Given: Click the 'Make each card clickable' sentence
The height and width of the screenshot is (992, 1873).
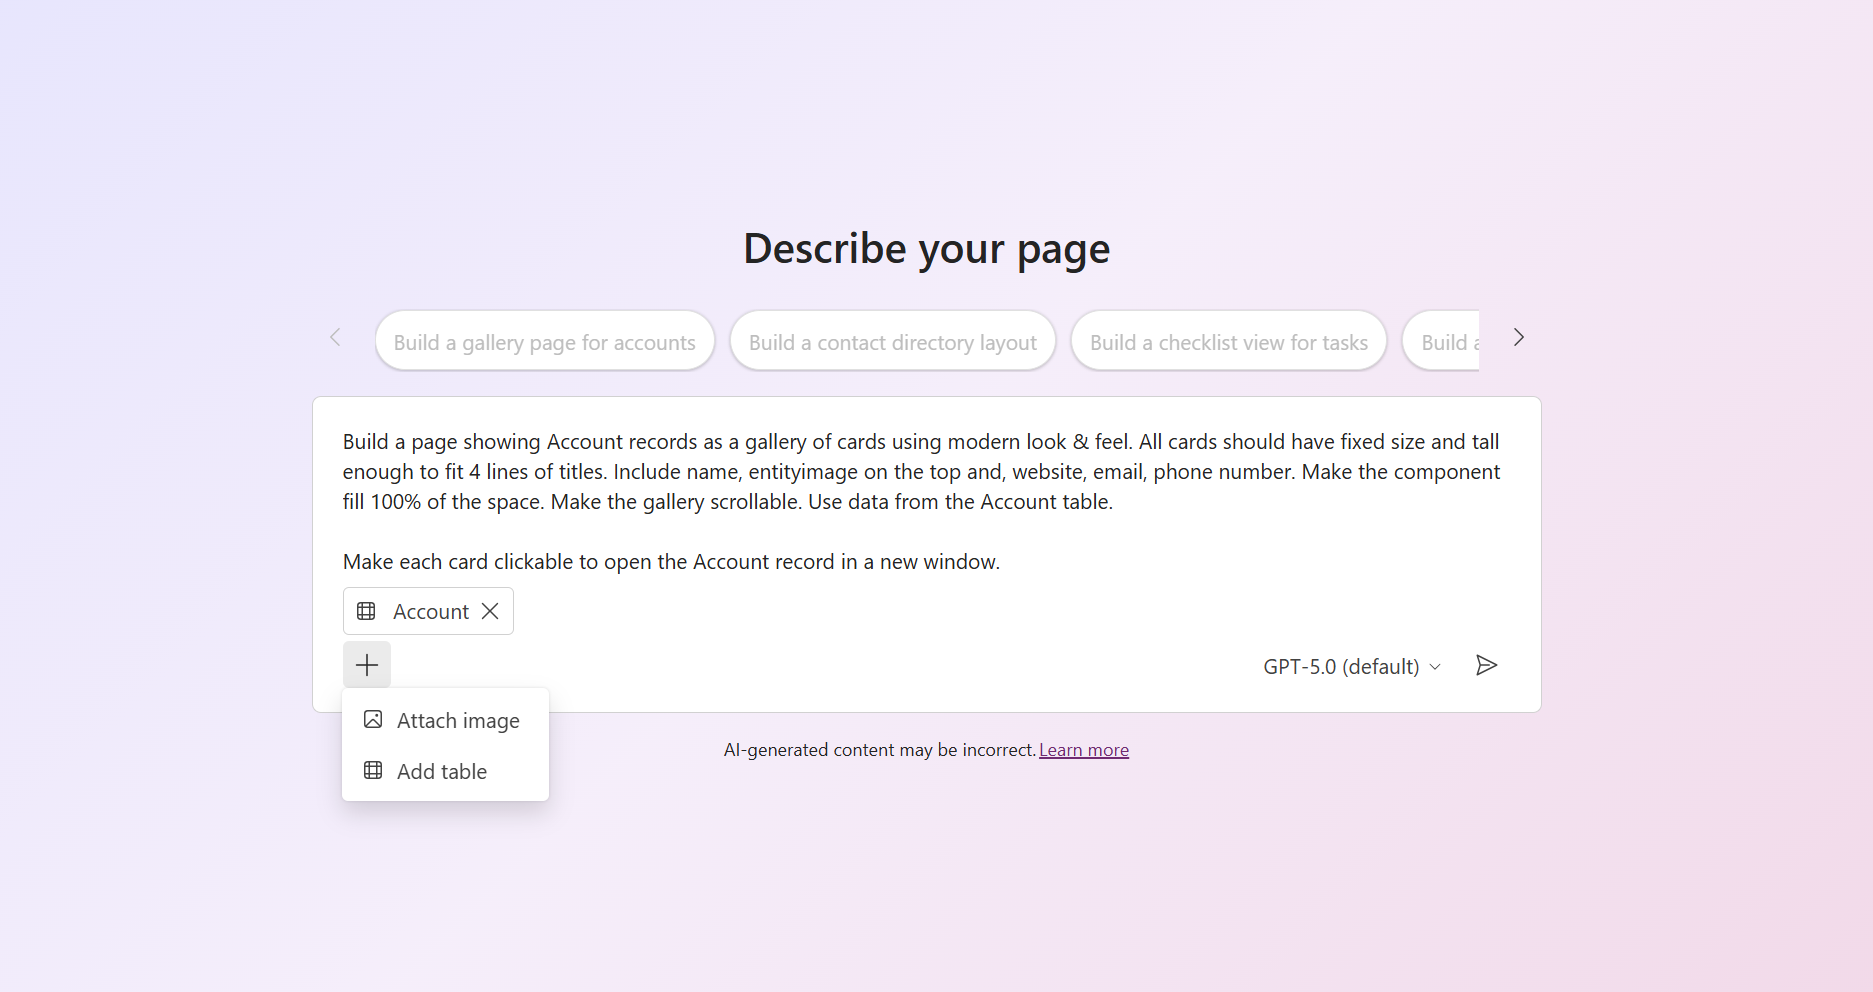Looking at the screenshot, I should (671, 562).
